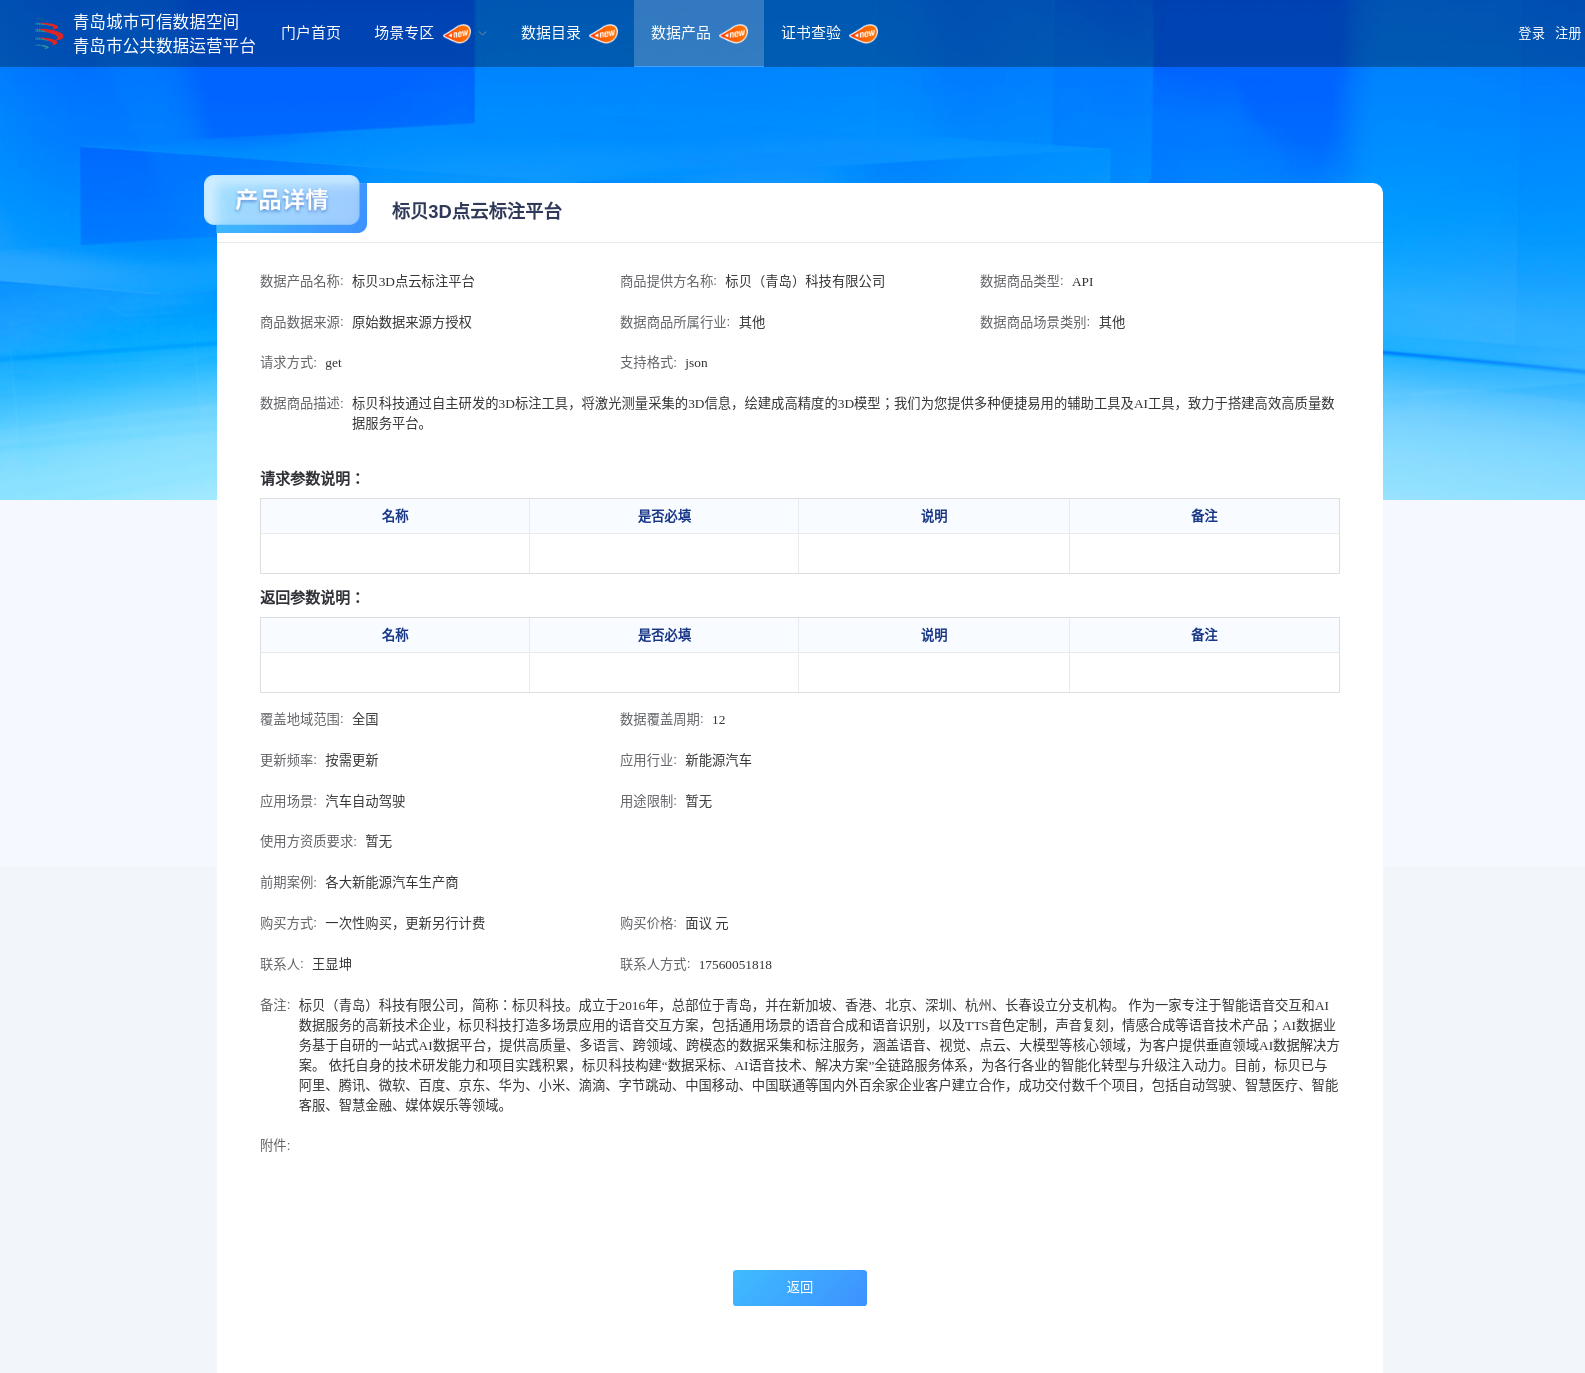Click the contact phone 17560051818
The image size is (1585, 1373).
click(x=735, y=965)
